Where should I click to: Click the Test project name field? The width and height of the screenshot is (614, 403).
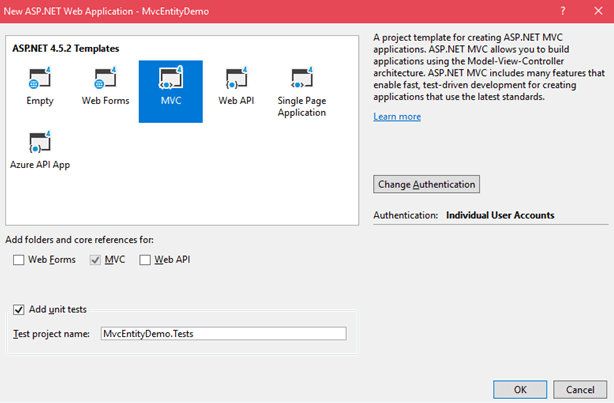223,334
